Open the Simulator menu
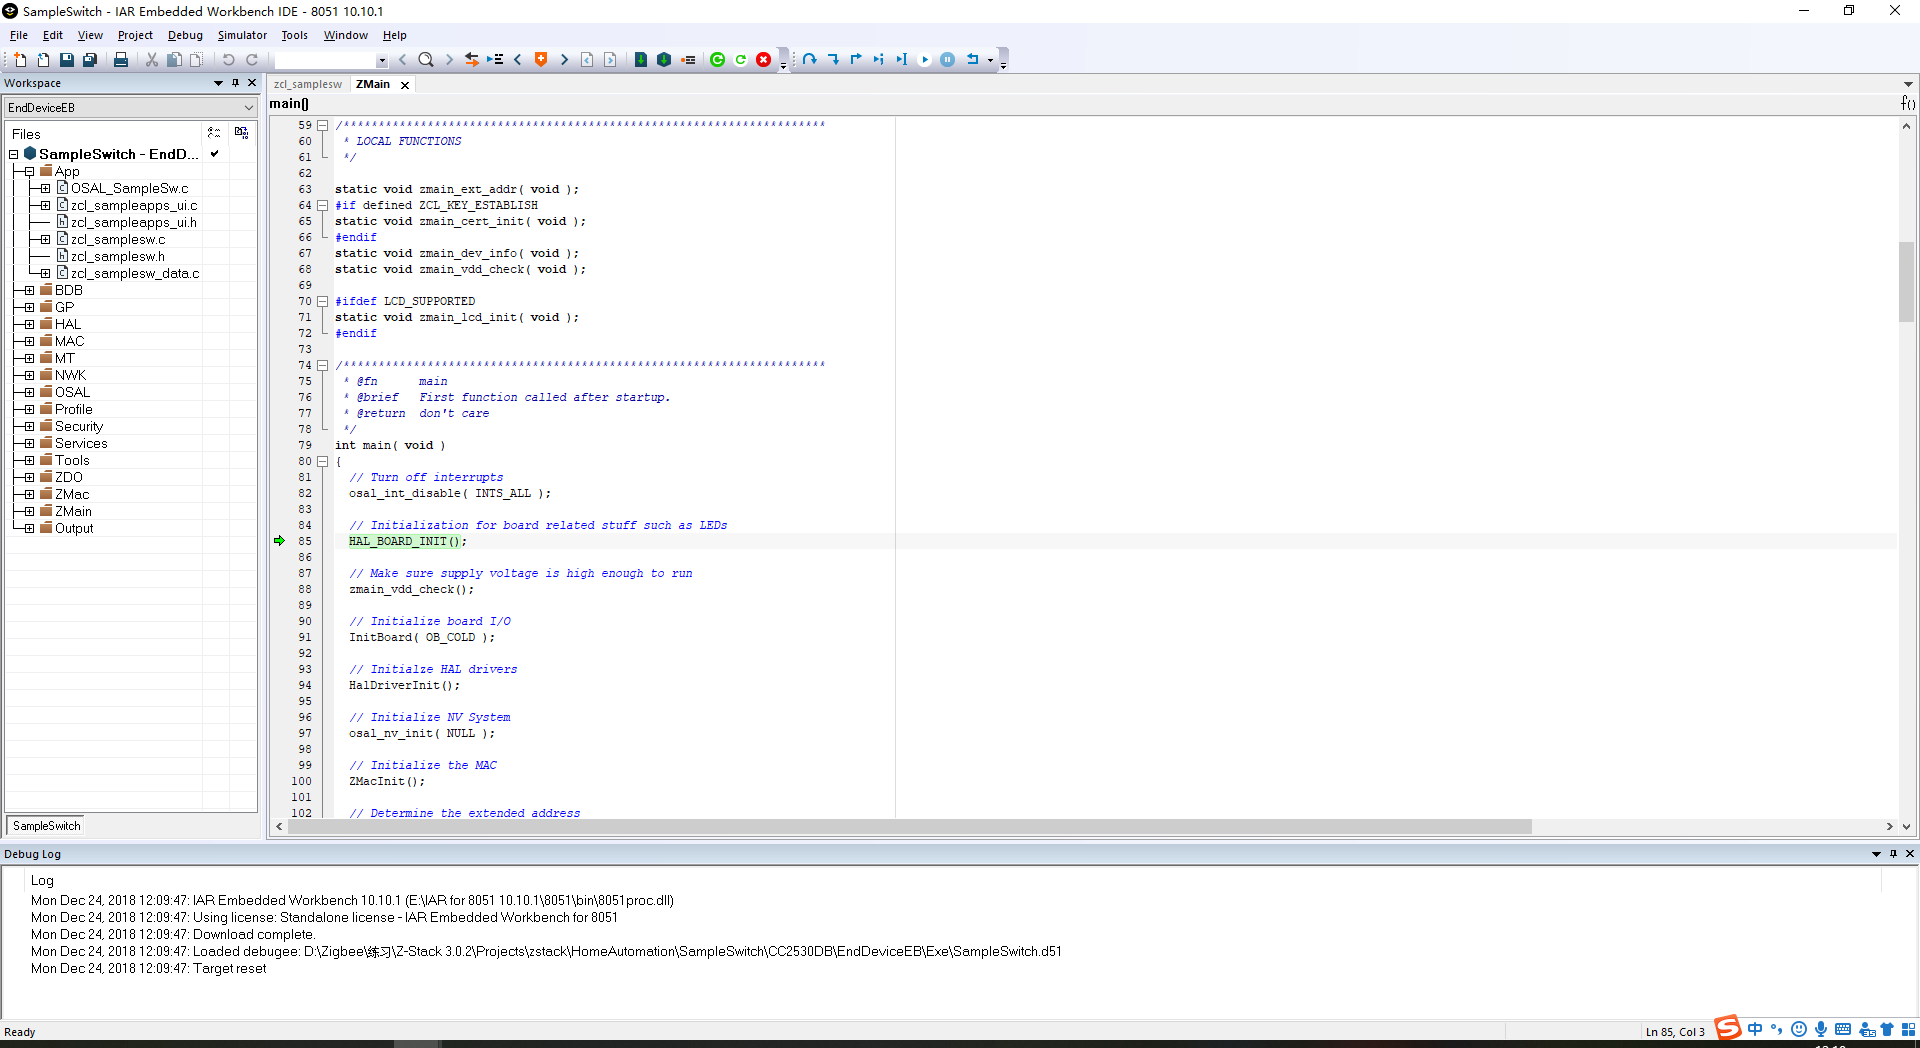The image size is (1920, 1048). coord(242,35)
